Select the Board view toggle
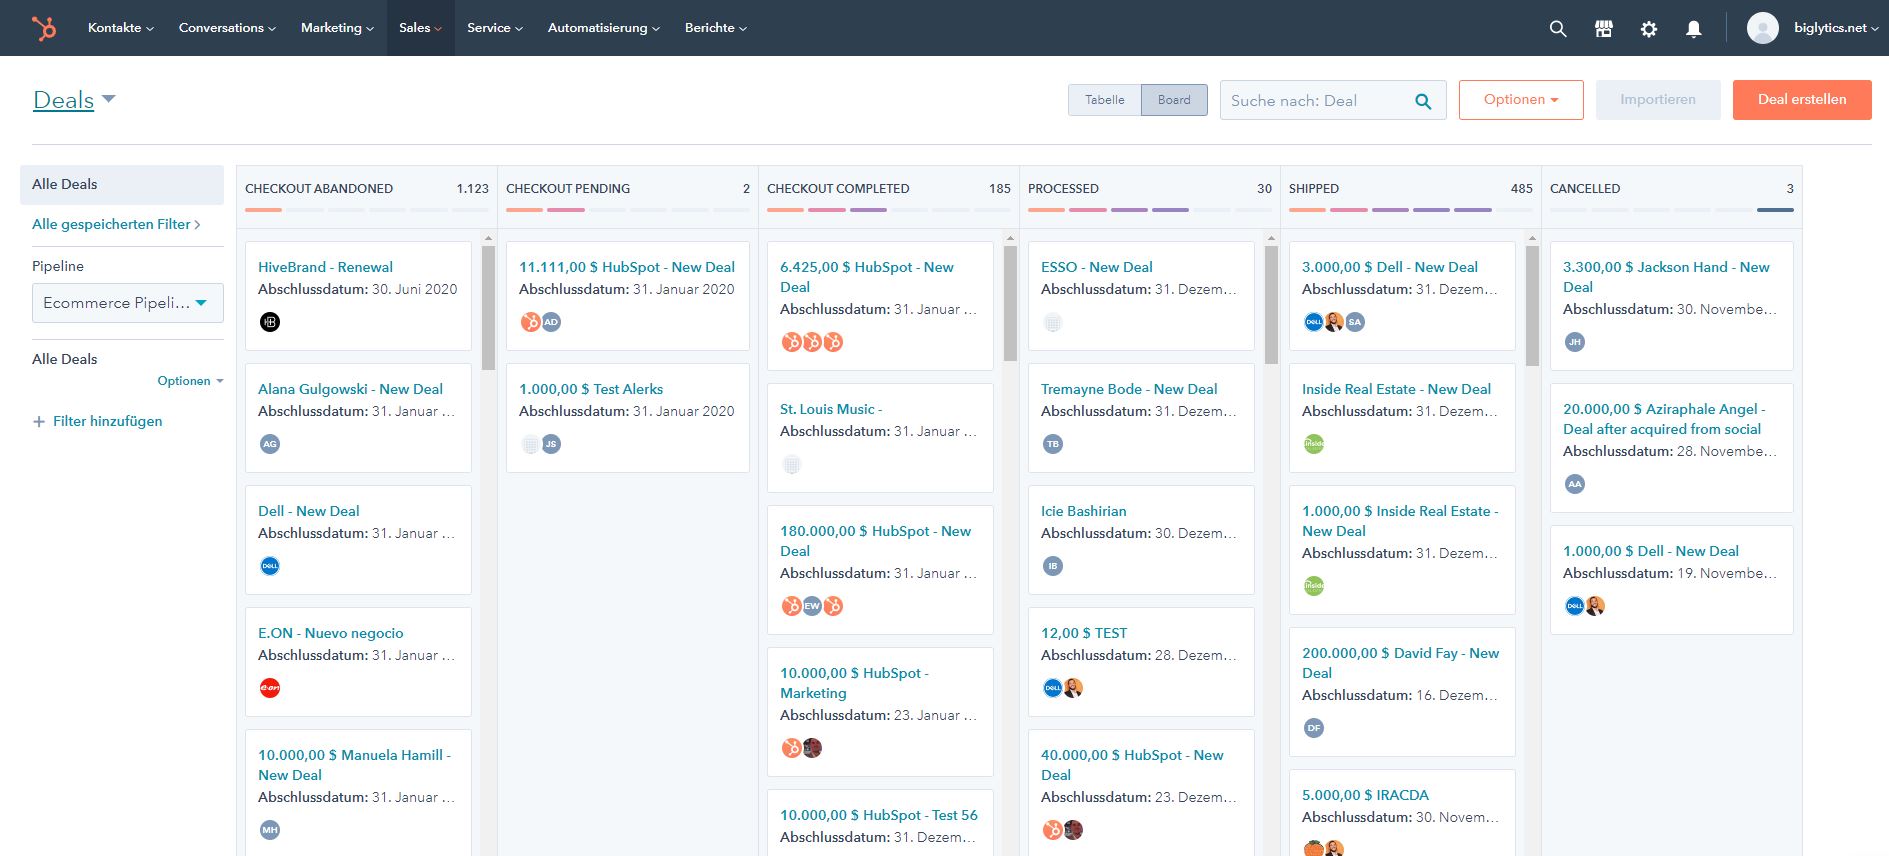 [x=1174, y=100]
